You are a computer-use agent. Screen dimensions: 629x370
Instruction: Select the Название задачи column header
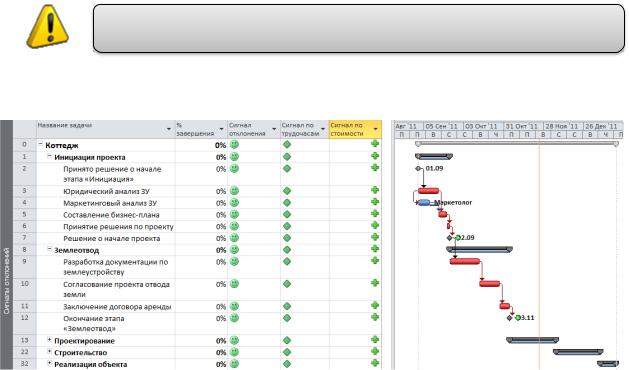(106, 129)
